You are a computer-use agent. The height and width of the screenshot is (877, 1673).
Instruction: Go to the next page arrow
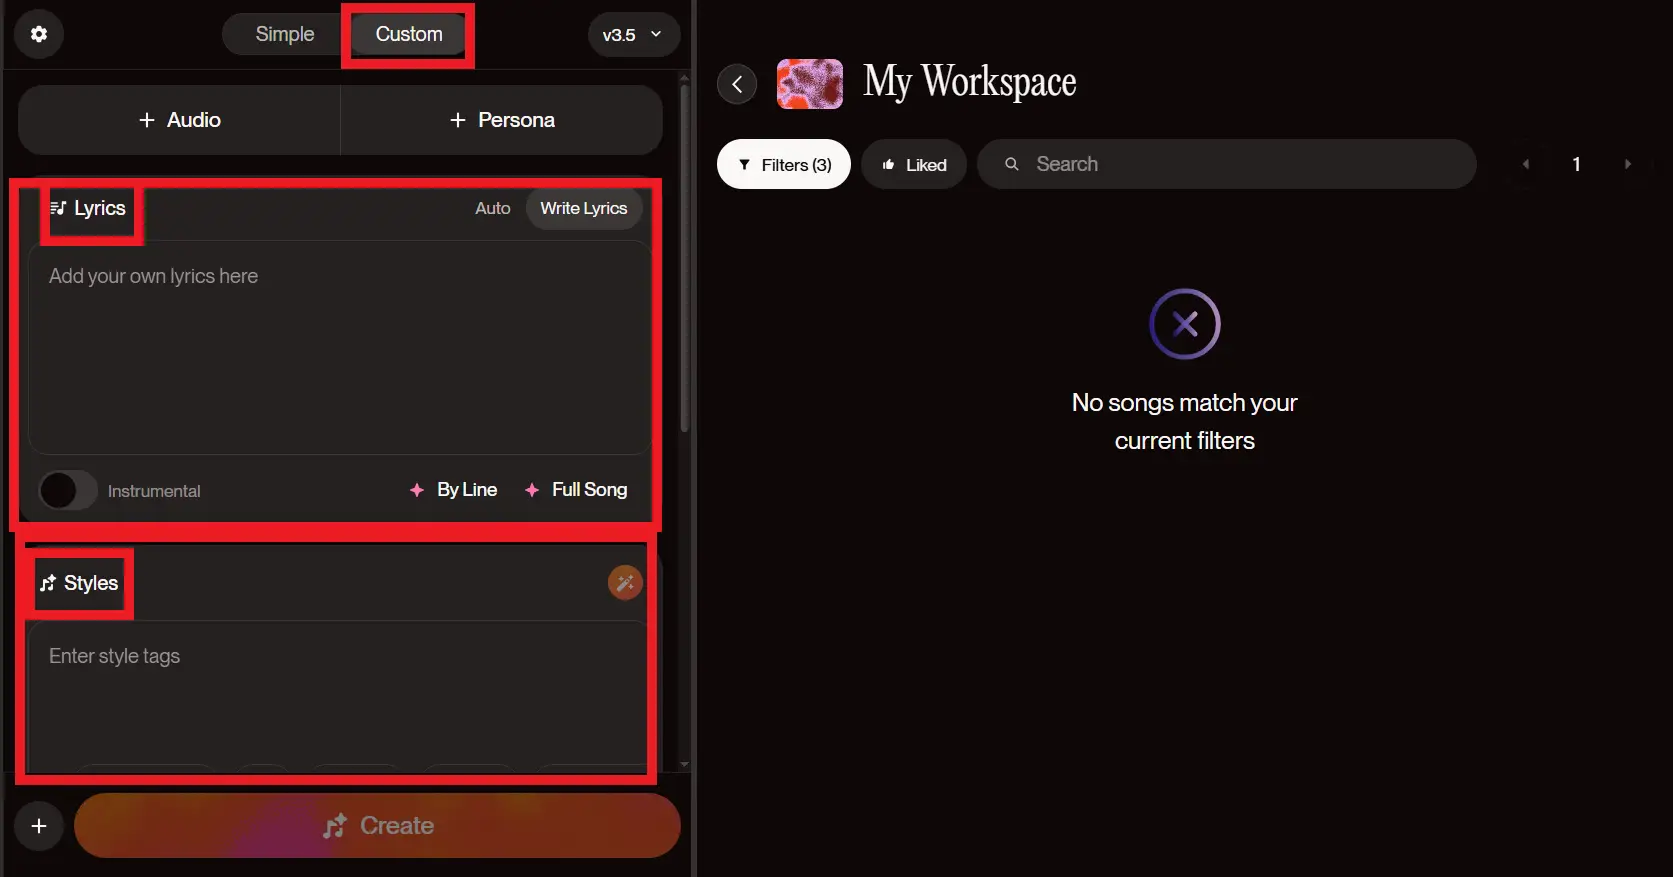[1627, 164]
